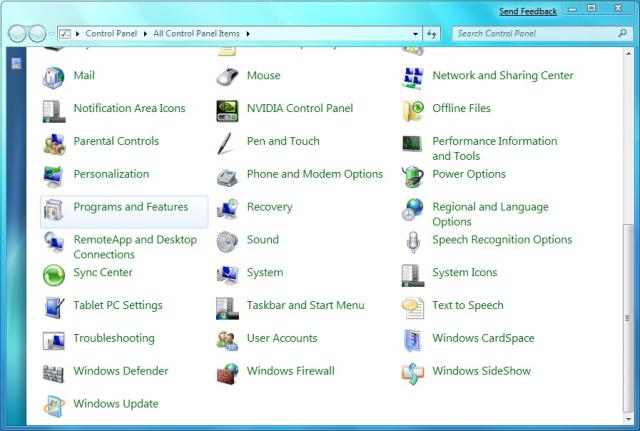Go back with the Back button

[x=17, y=33]
